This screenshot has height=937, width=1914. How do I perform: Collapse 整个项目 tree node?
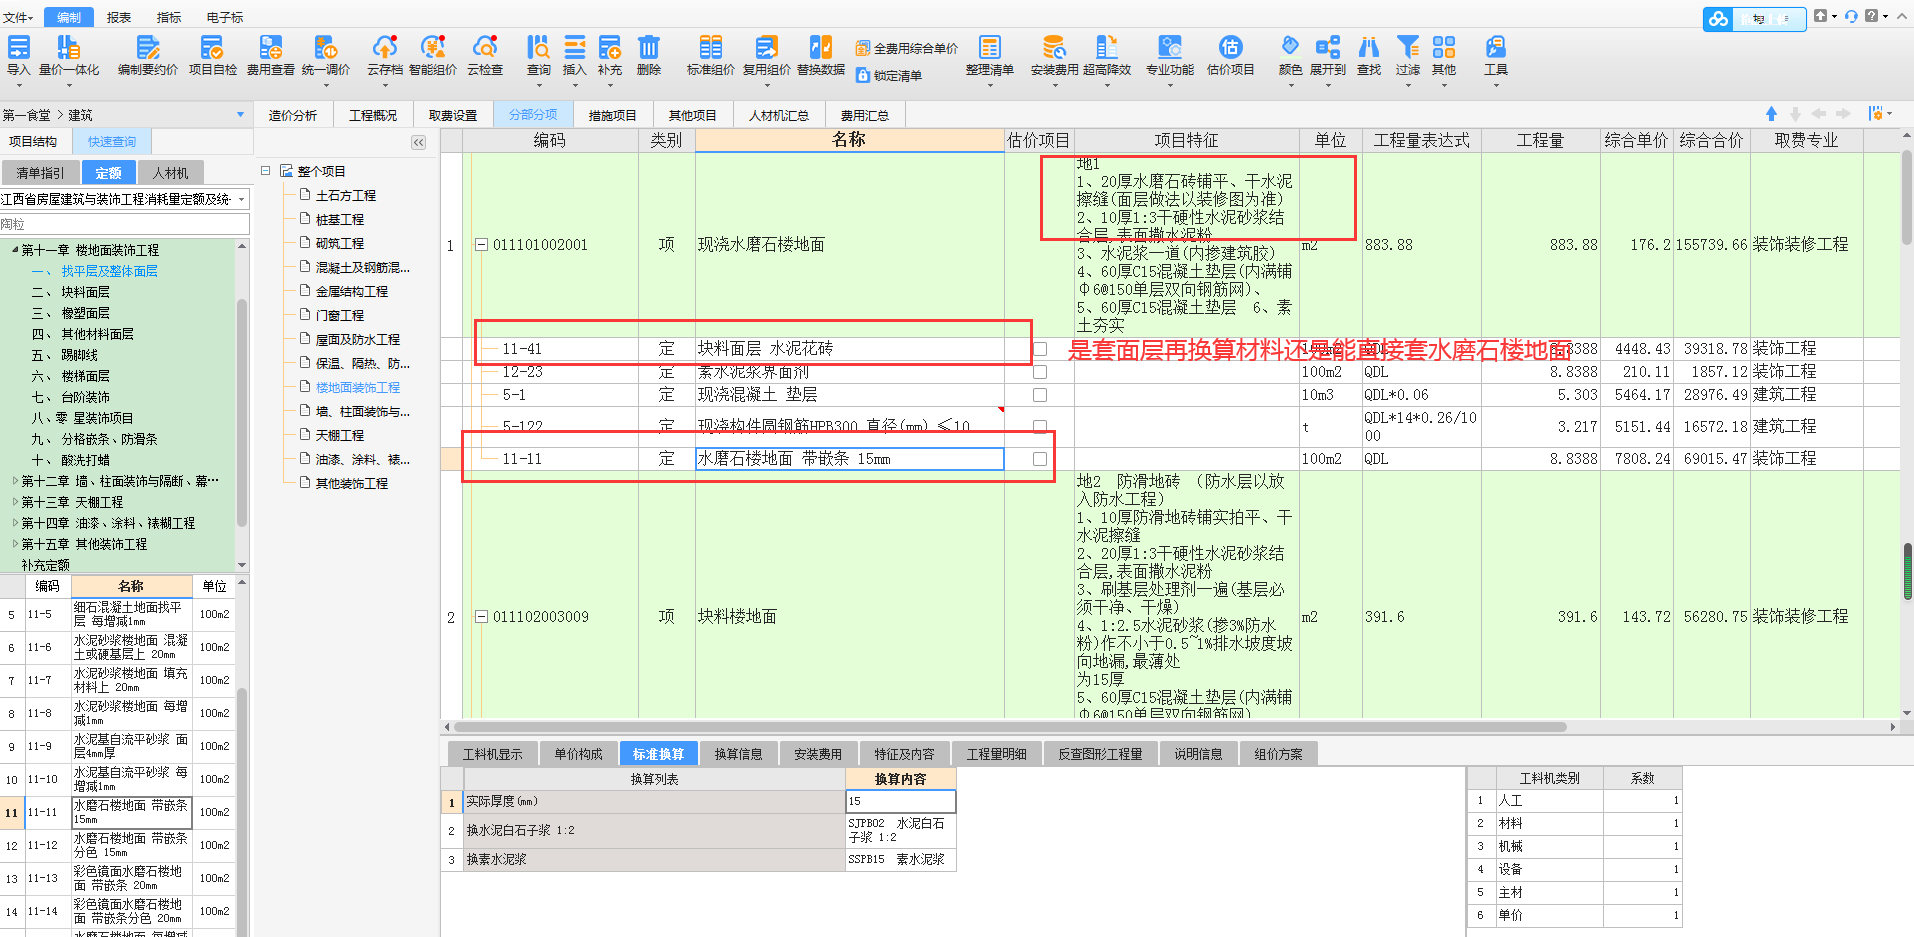(x=266, y=171)
